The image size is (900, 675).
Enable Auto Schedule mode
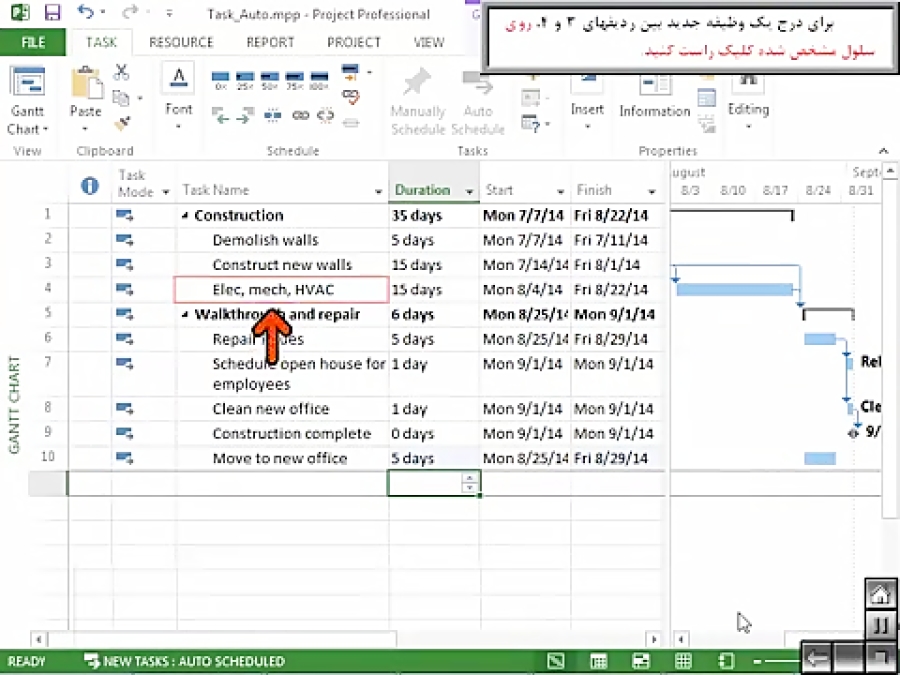[479, 100]
